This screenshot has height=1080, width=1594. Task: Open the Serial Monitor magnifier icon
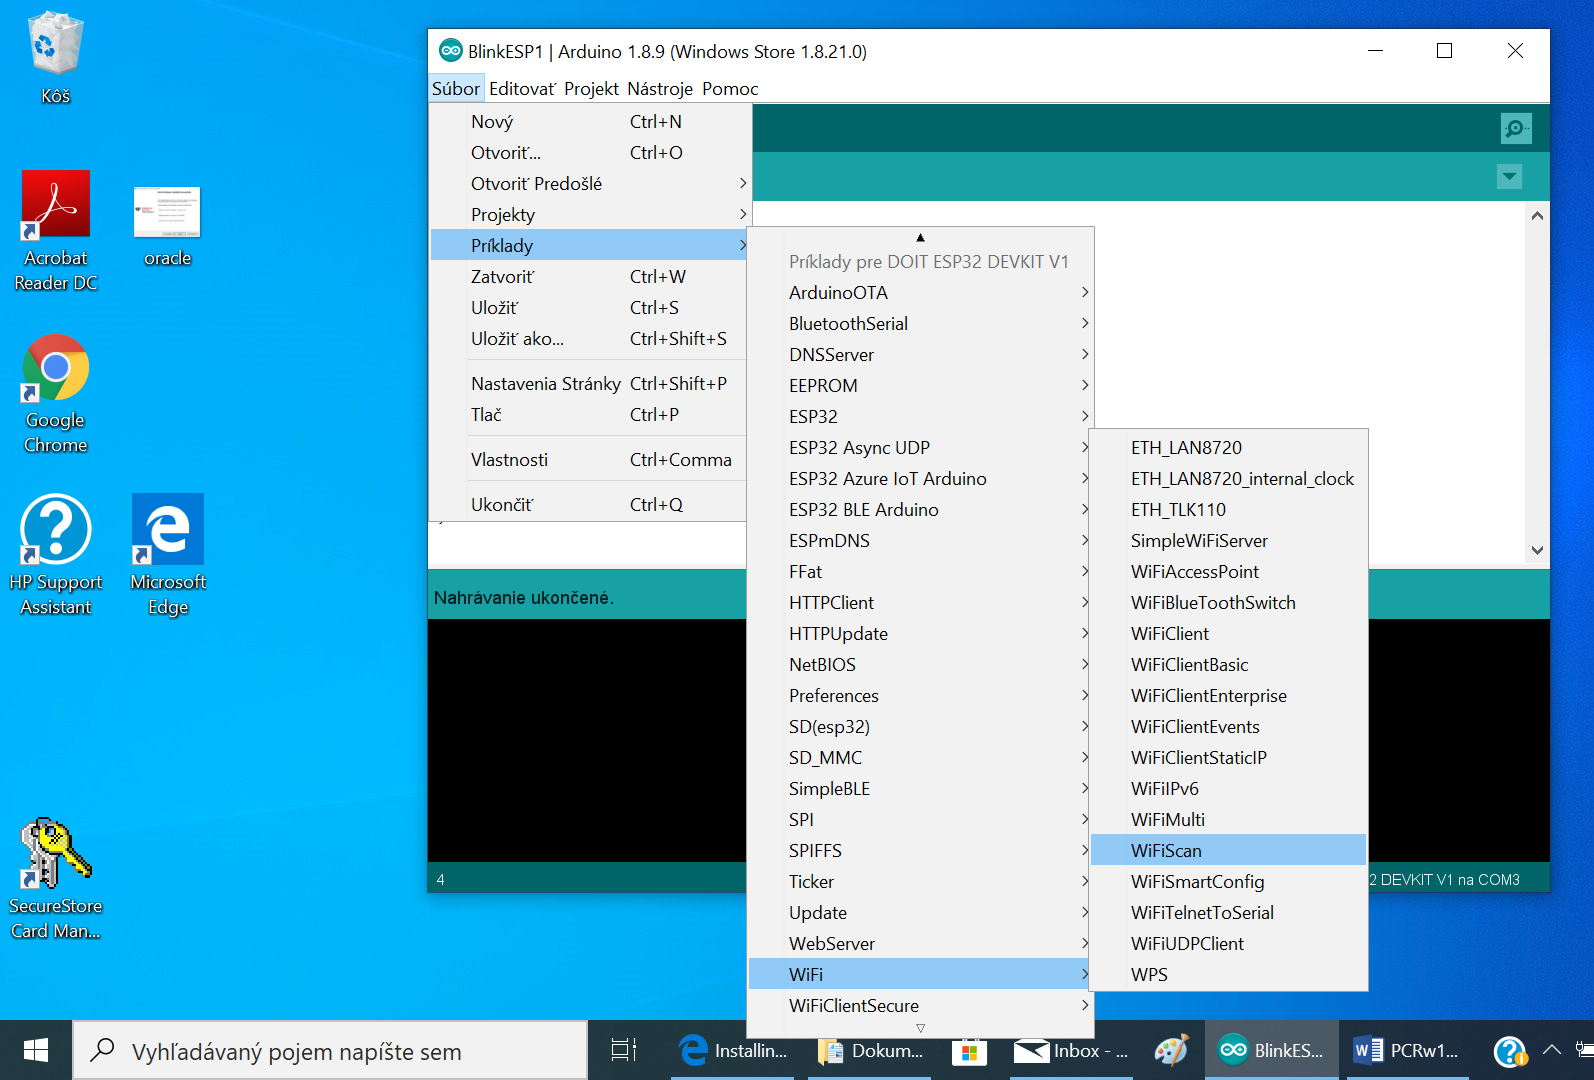[x=1515, y=128]
